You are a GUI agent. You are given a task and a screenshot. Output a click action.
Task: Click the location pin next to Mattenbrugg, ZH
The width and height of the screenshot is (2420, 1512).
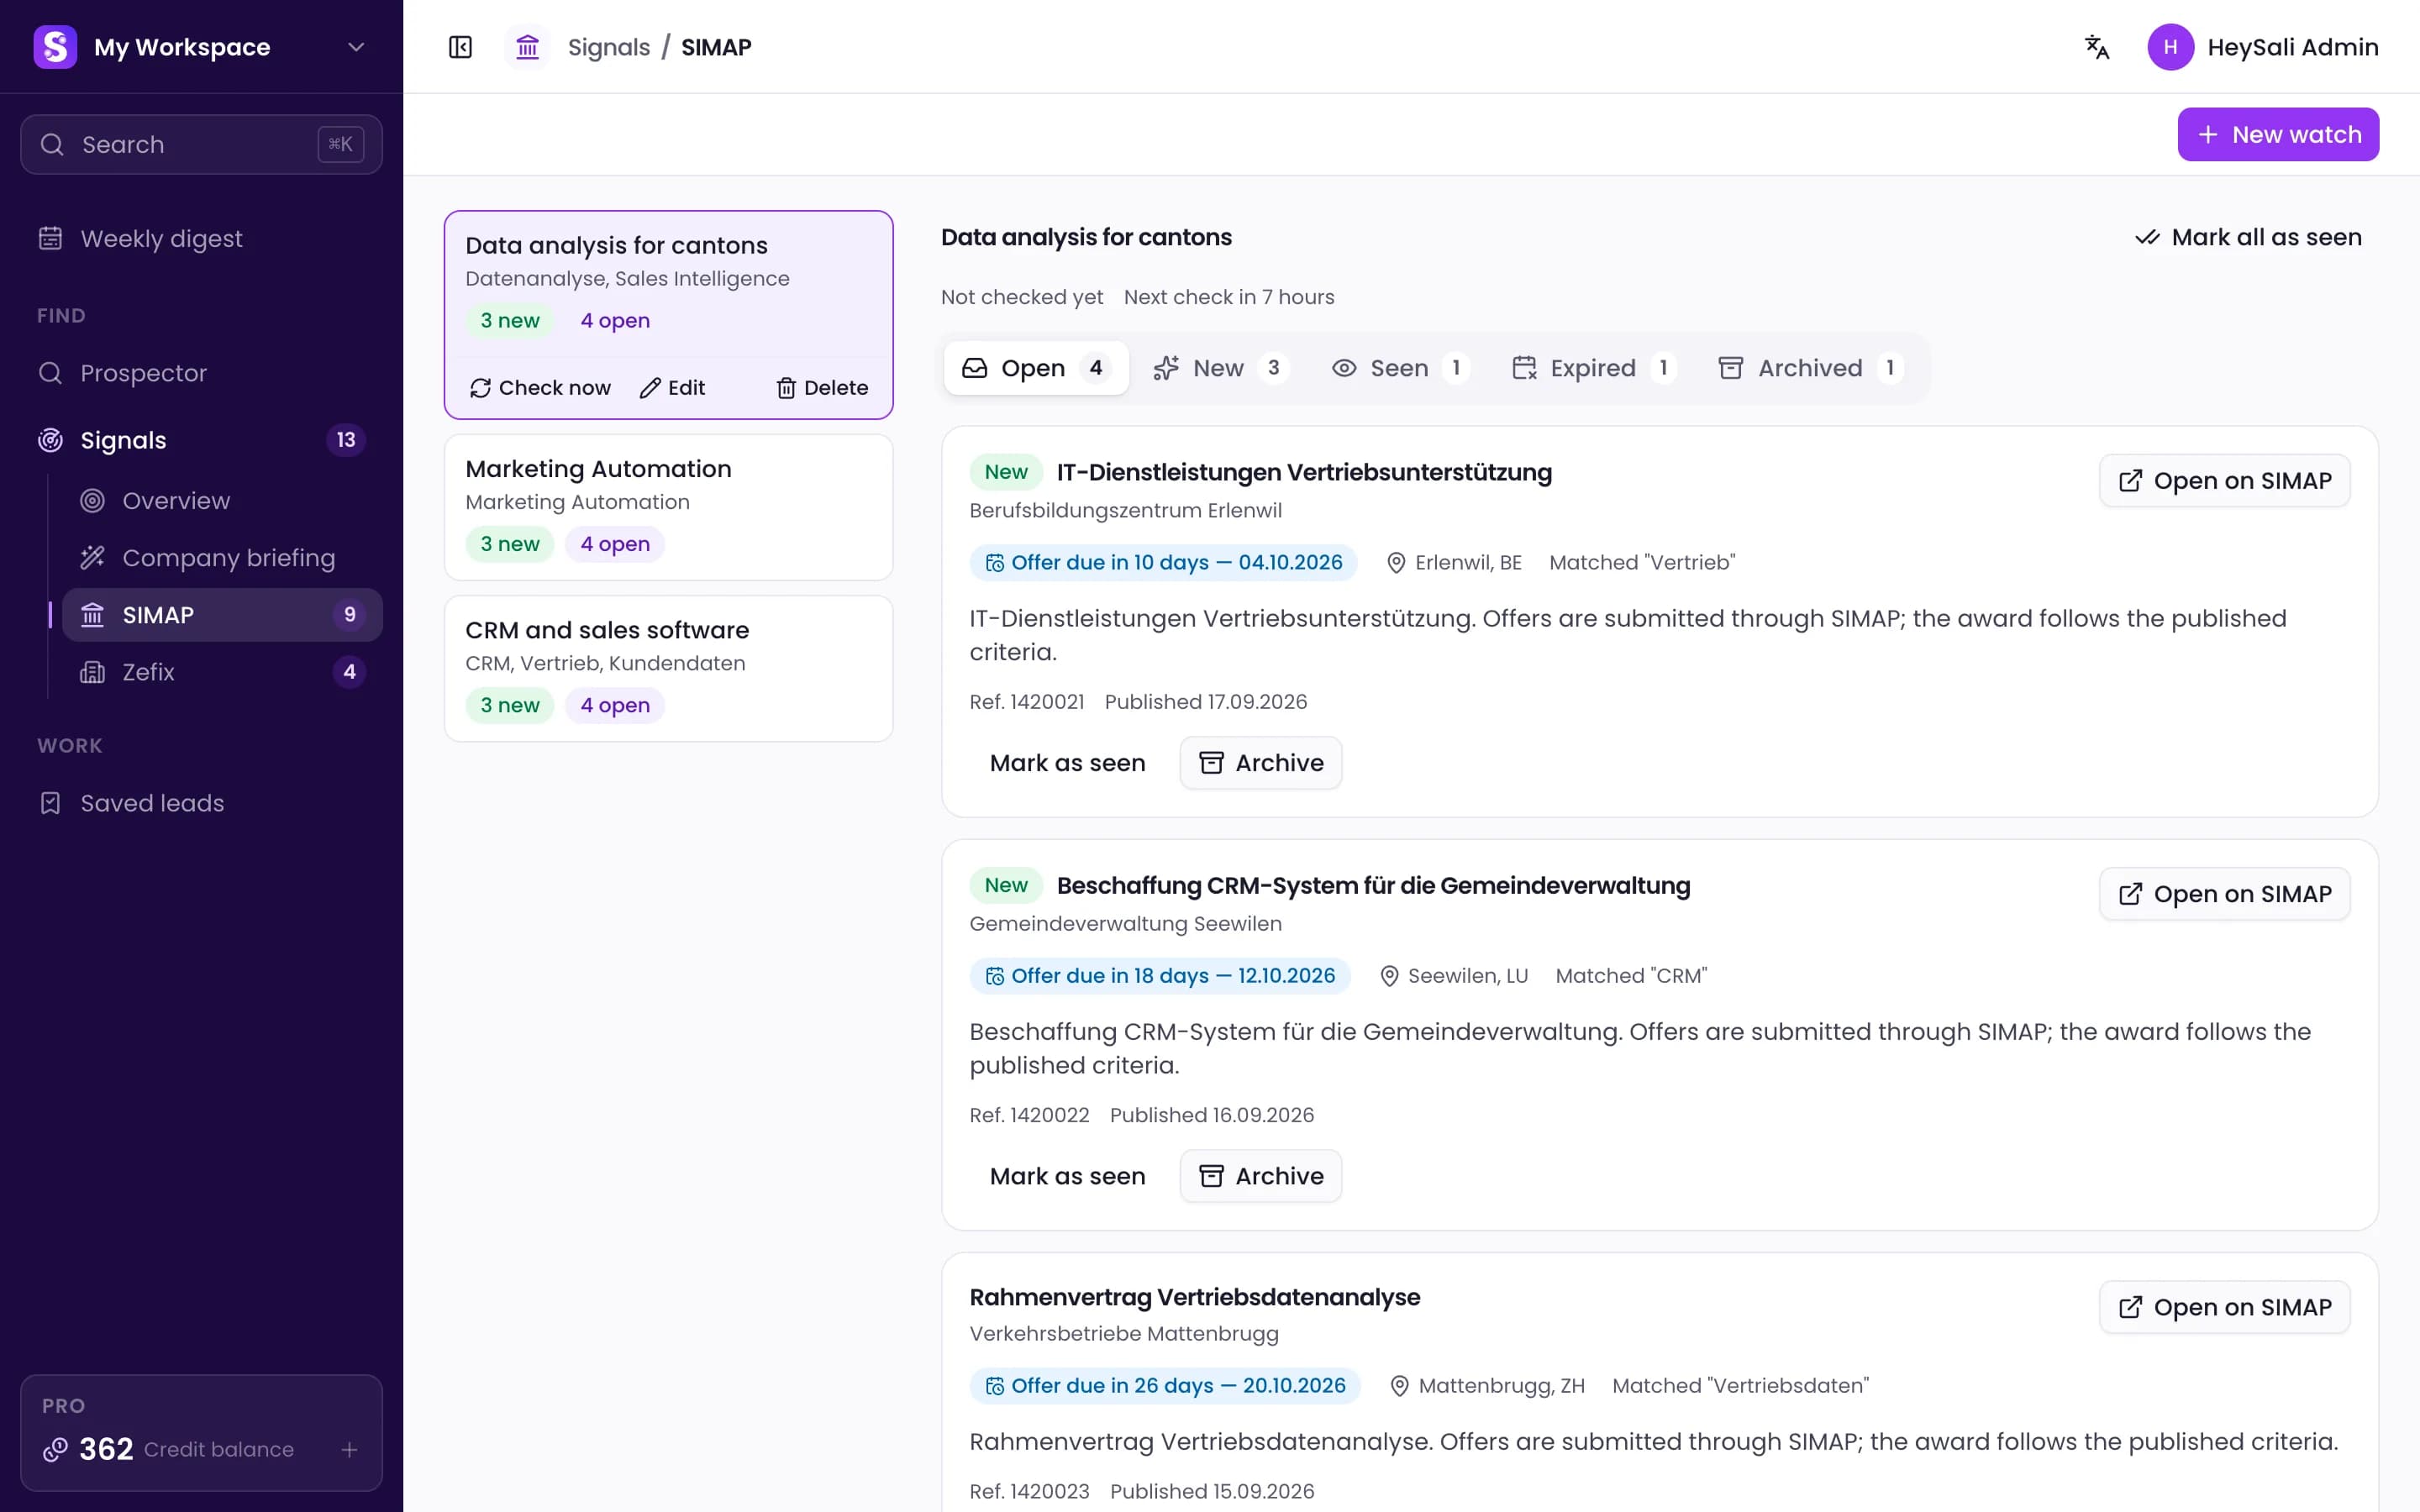(x=1400, y=1386)
